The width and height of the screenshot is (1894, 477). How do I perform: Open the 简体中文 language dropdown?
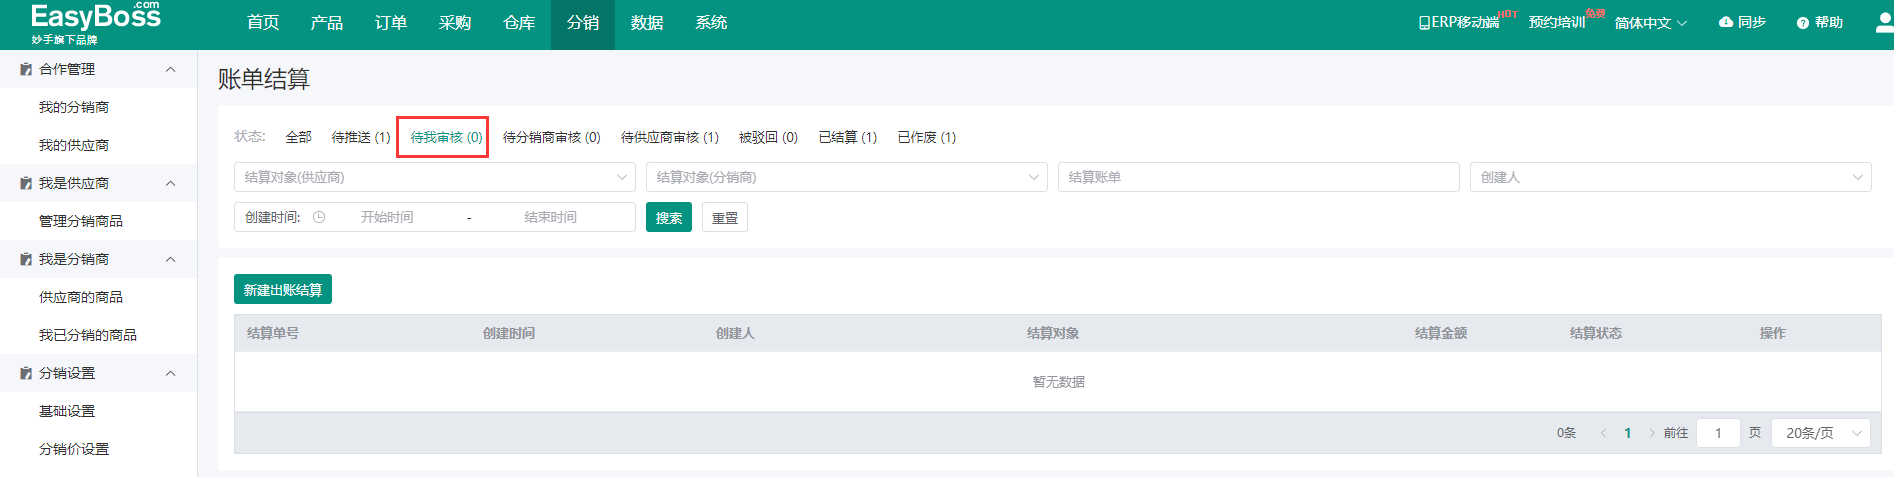(1651, 23)
